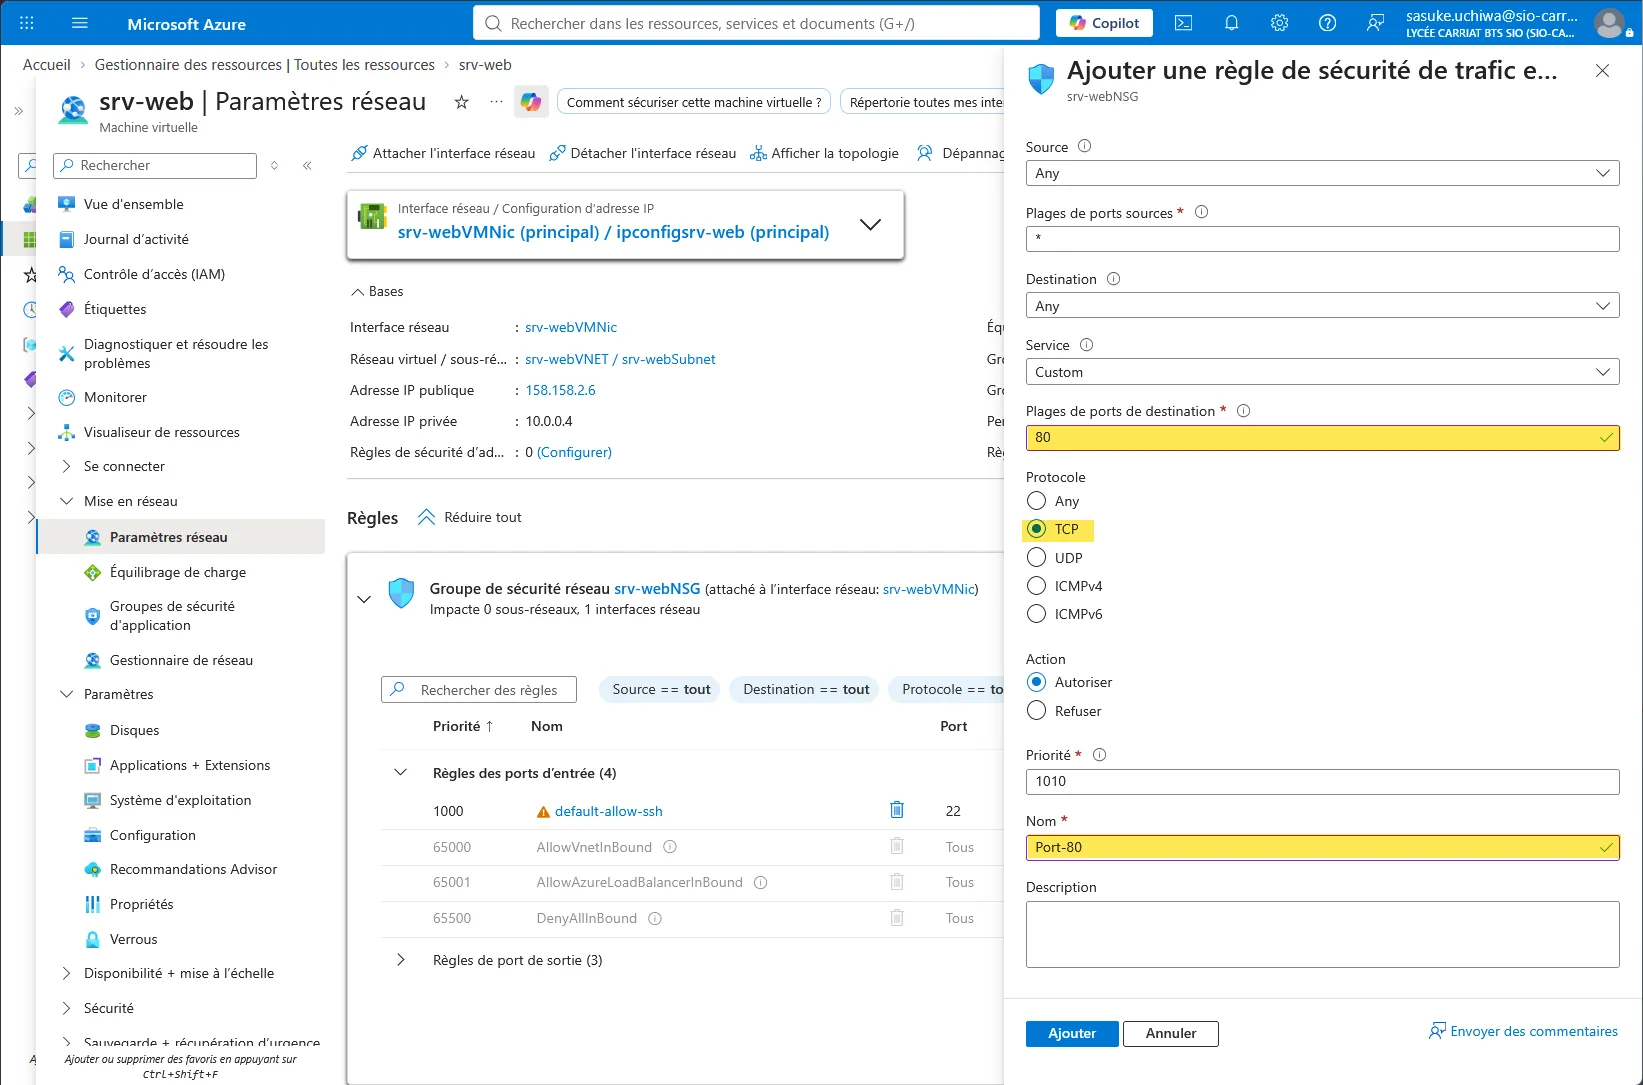Collapse the Mise en réseau menu group
Viewport: 1643px width, 1085px height.
point(67,501)
